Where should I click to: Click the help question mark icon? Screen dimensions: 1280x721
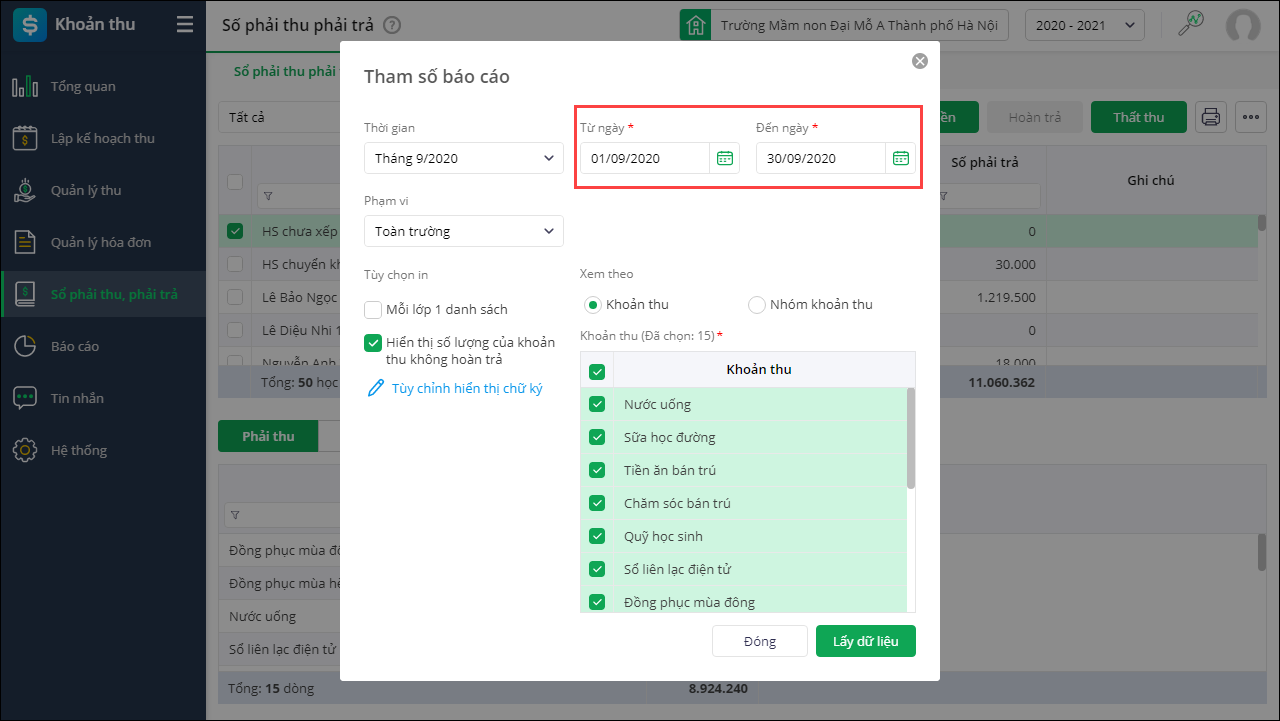coord(392,25)
